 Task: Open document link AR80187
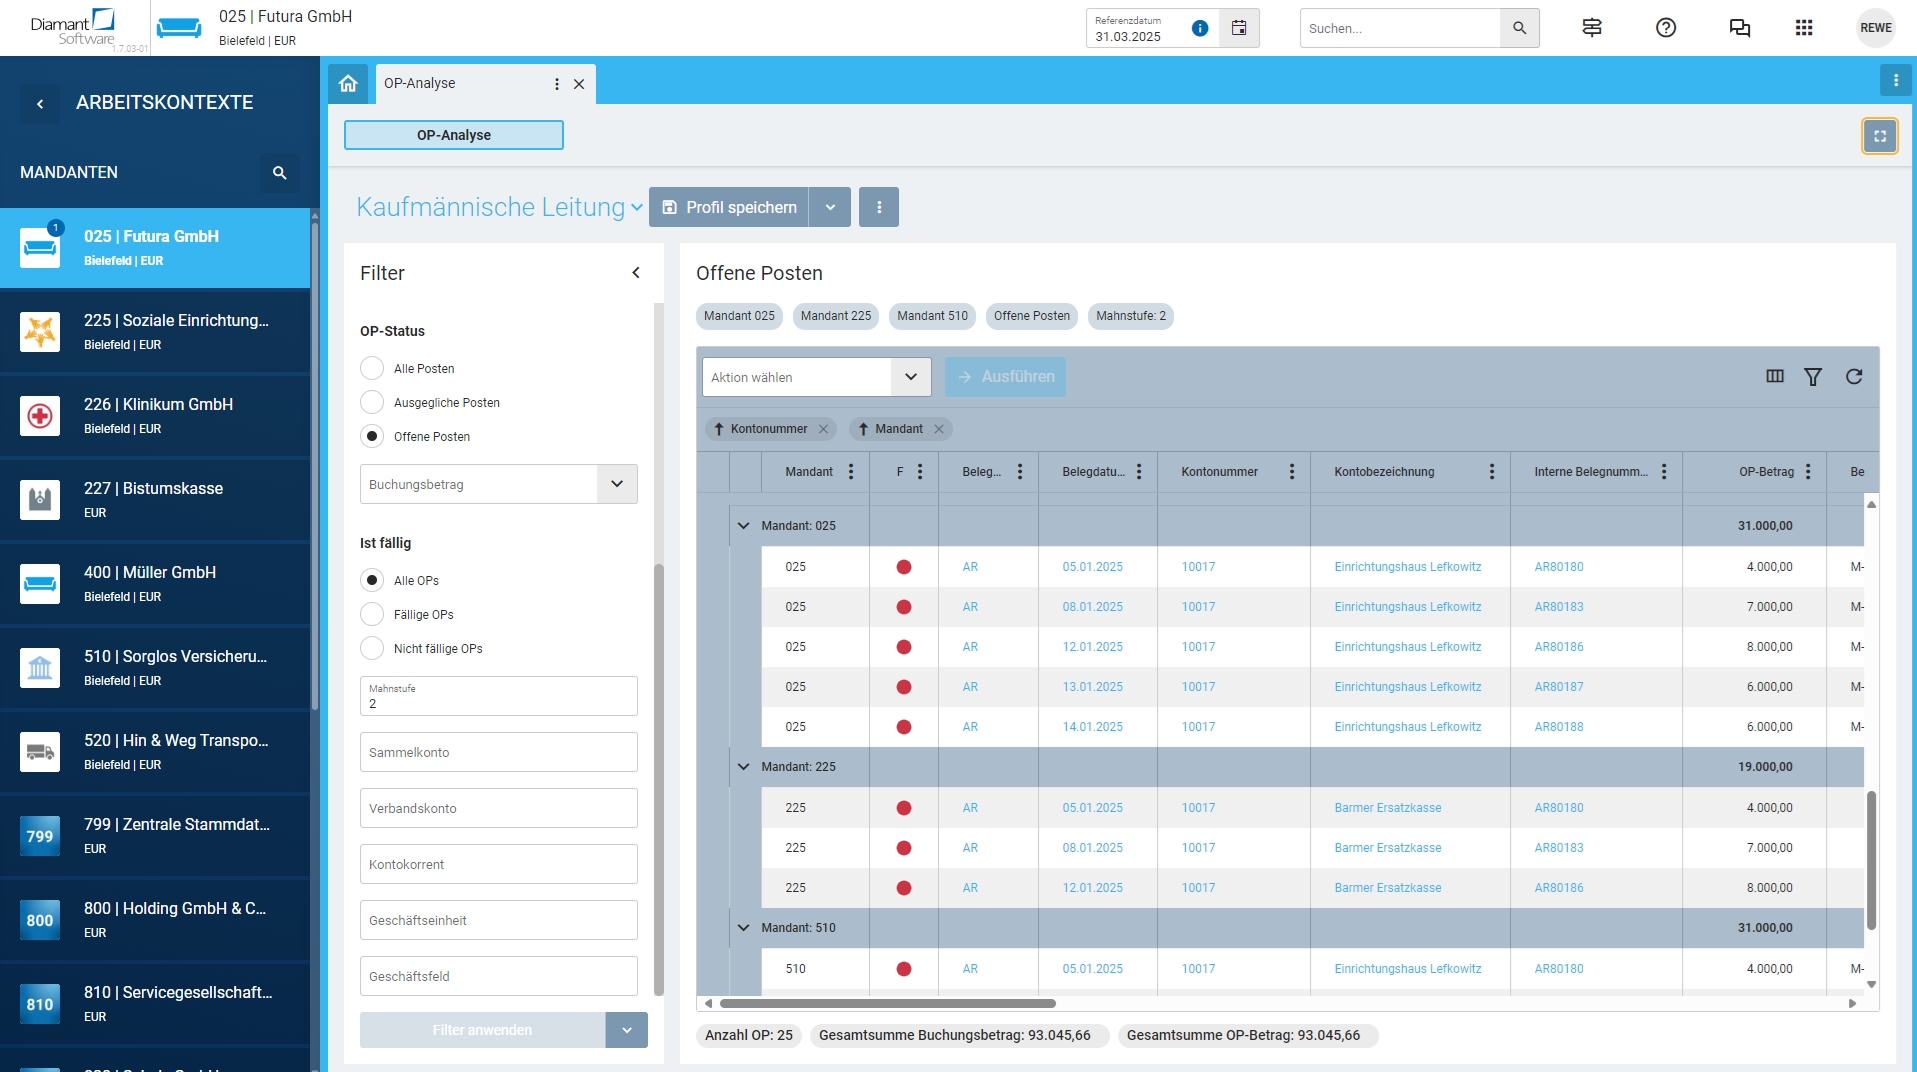[1558, 687]
